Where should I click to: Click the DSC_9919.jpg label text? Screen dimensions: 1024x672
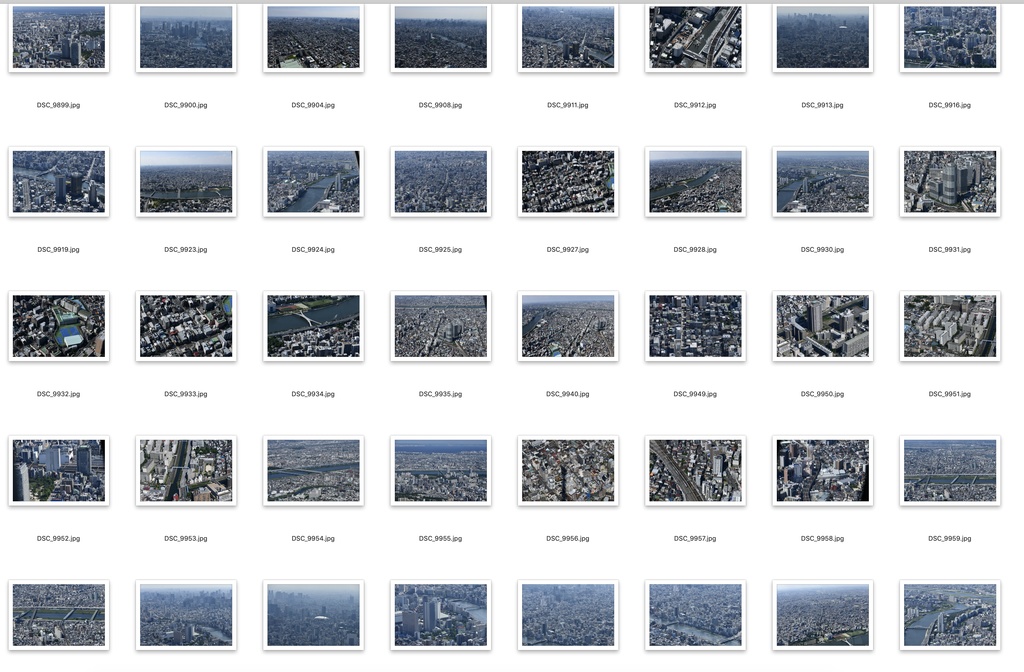point(59,249)
